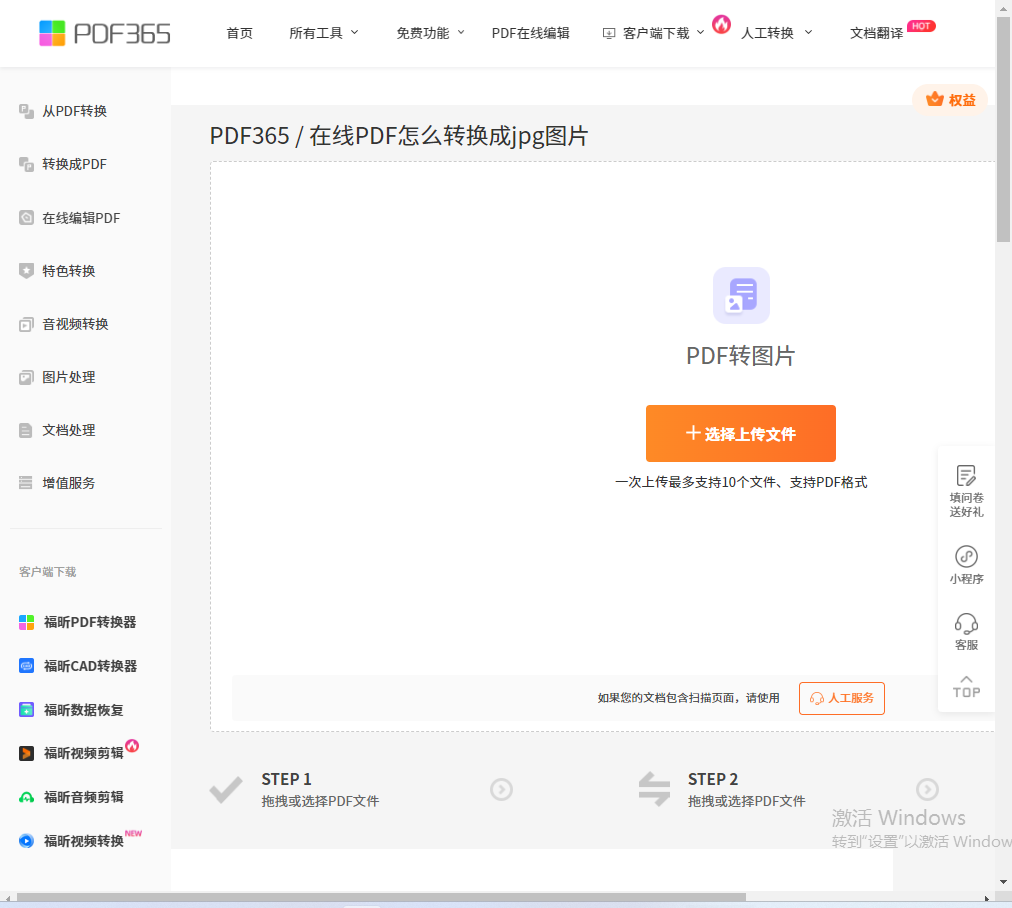Select the 文档处理 sidebar icon

26,430
